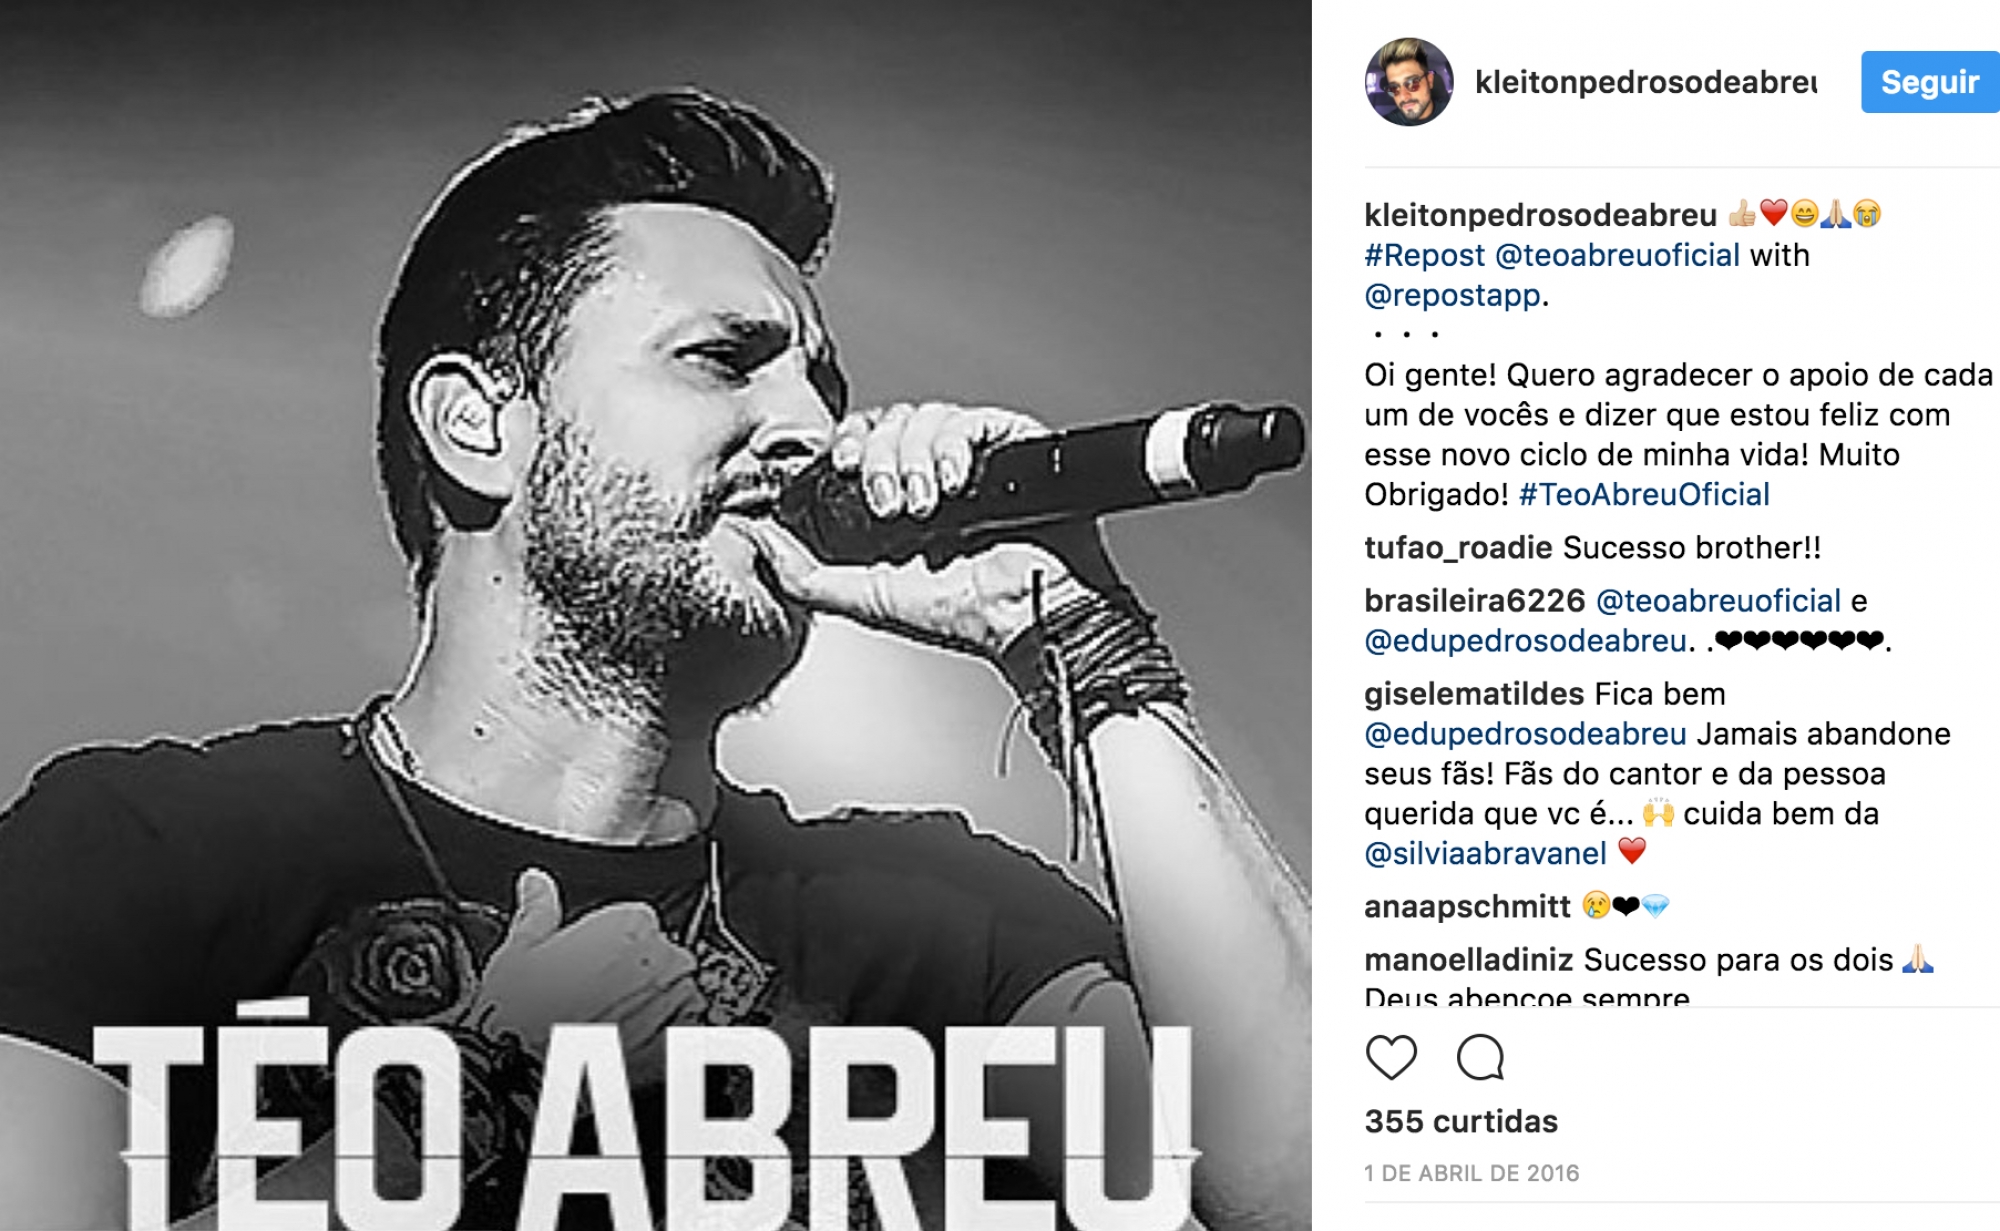Open the @silviaabravanel mention
The width and height of the screenshot is (2000, 1231).
click(1485, 854)
